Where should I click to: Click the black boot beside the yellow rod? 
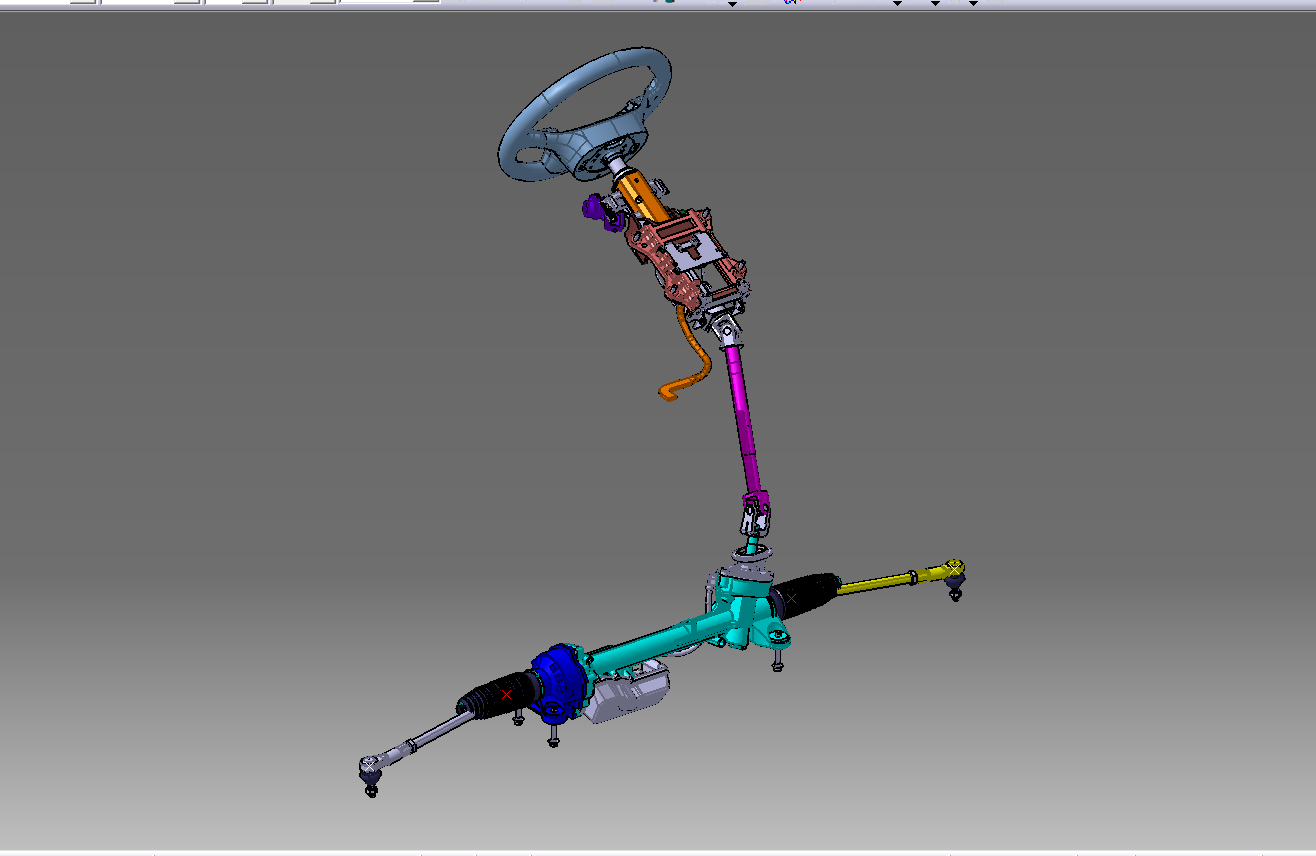pyautogui.click(x=805, y=594)
